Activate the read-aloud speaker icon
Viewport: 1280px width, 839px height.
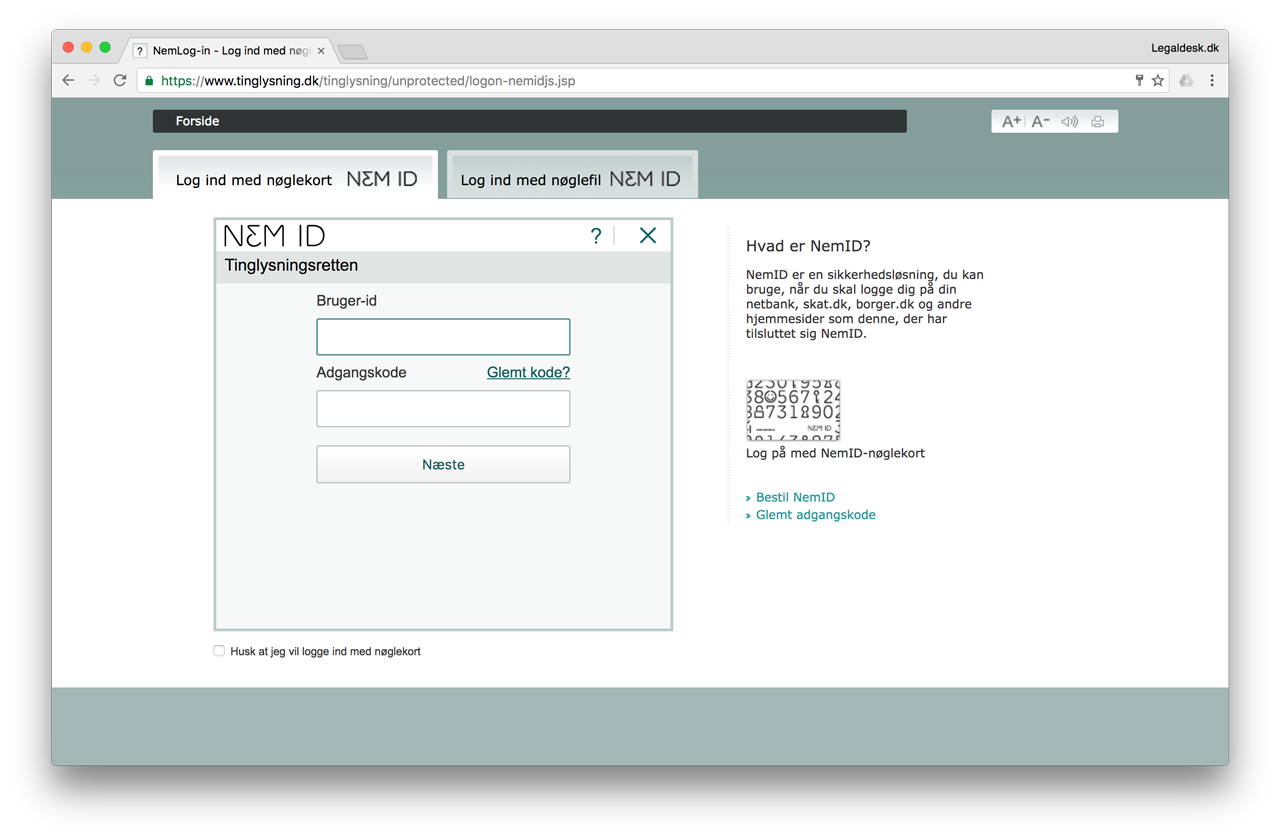[x=1069, y=122]
